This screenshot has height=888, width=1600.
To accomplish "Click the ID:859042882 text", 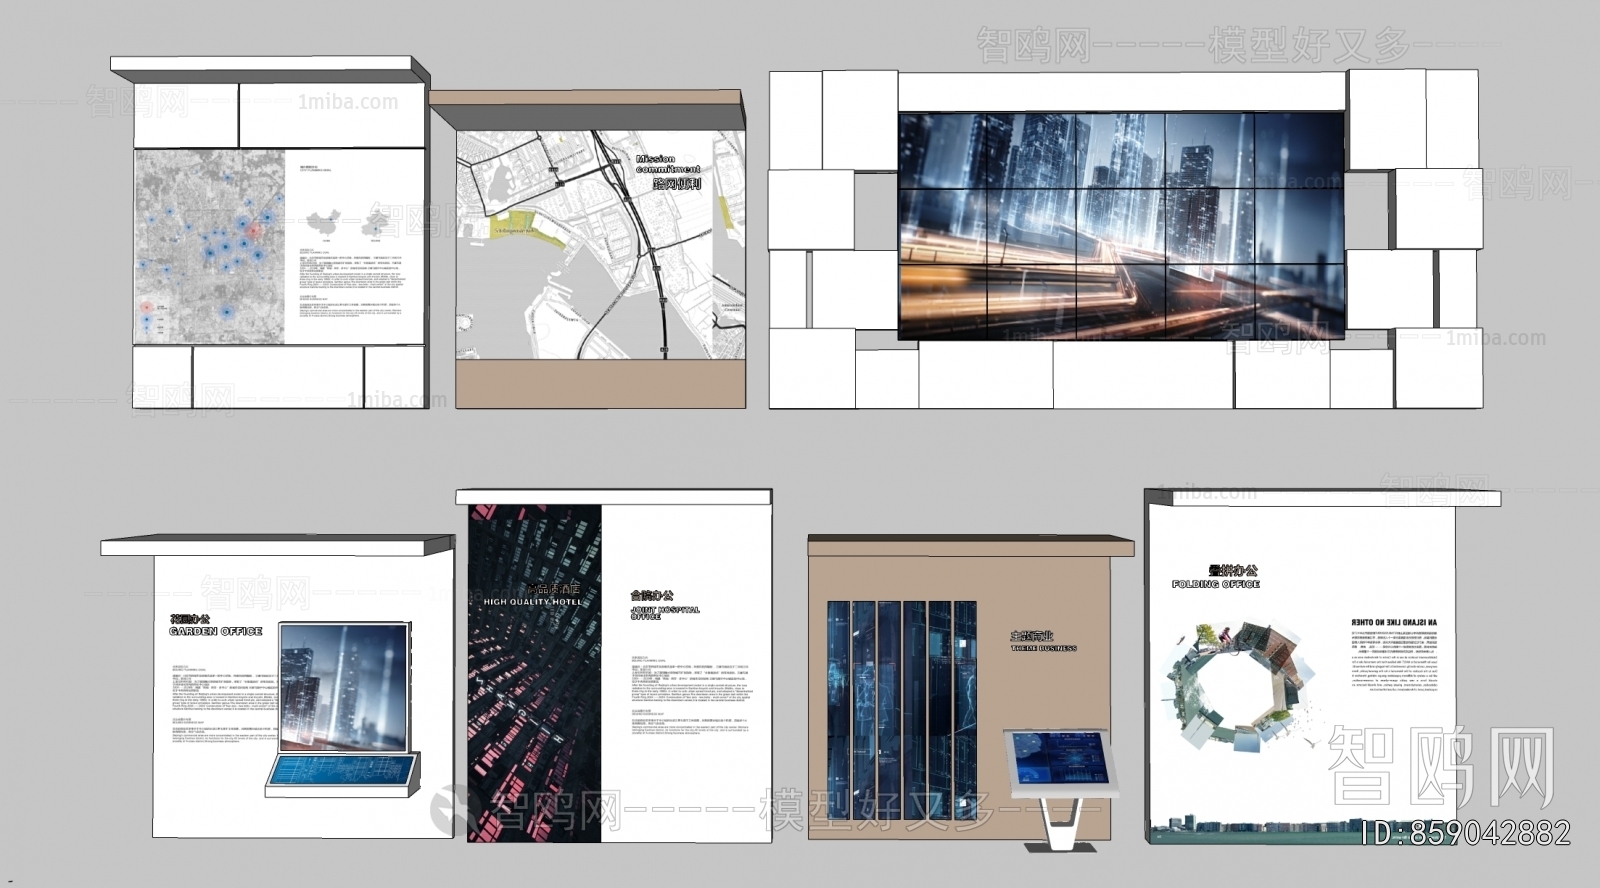I will point(1465,833).
